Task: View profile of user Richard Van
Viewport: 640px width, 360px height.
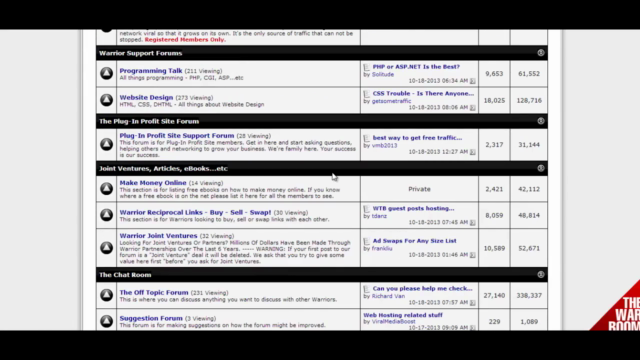Action: pos(388,296)
